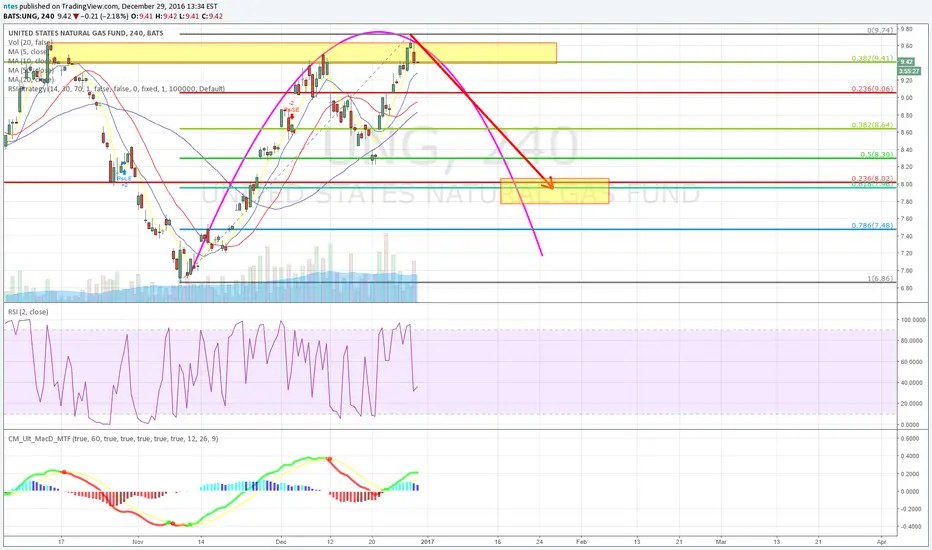Click the 'RsiSE' strategy entry marker
Viewport: 932px width, 550px height.
pyautogui.click(x=292, y=110)
